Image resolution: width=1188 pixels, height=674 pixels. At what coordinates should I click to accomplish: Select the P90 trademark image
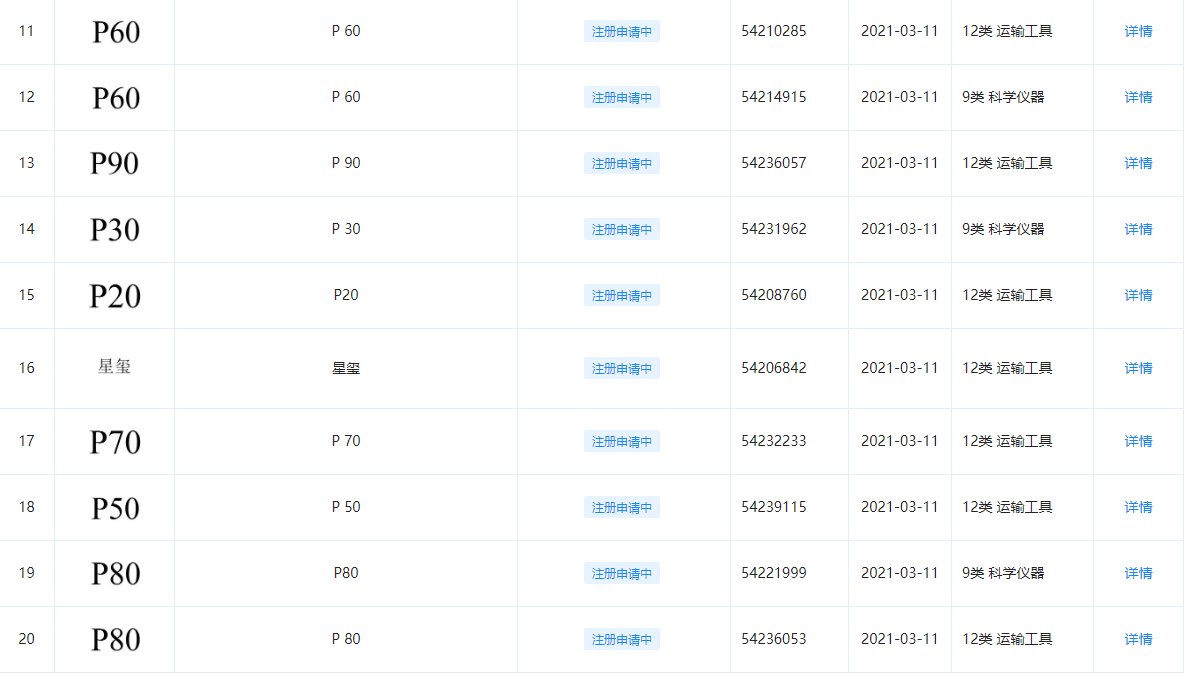click(113, 163)
